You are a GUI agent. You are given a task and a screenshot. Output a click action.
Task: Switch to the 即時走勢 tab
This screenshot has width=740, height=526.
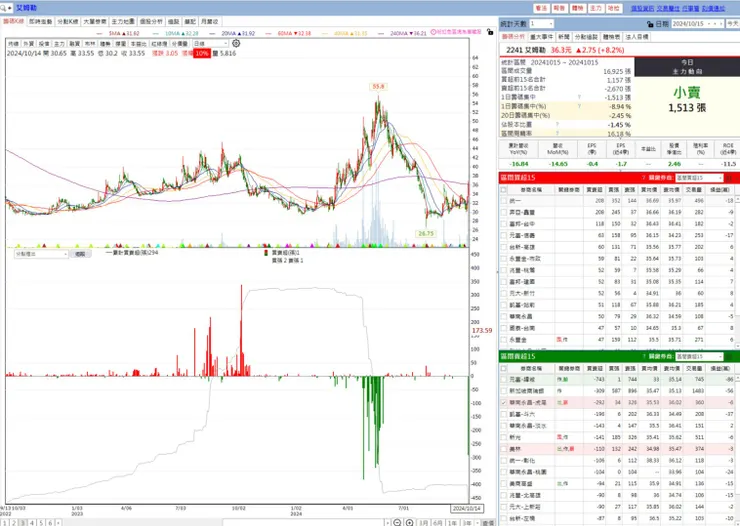click(x=41, y=22)
